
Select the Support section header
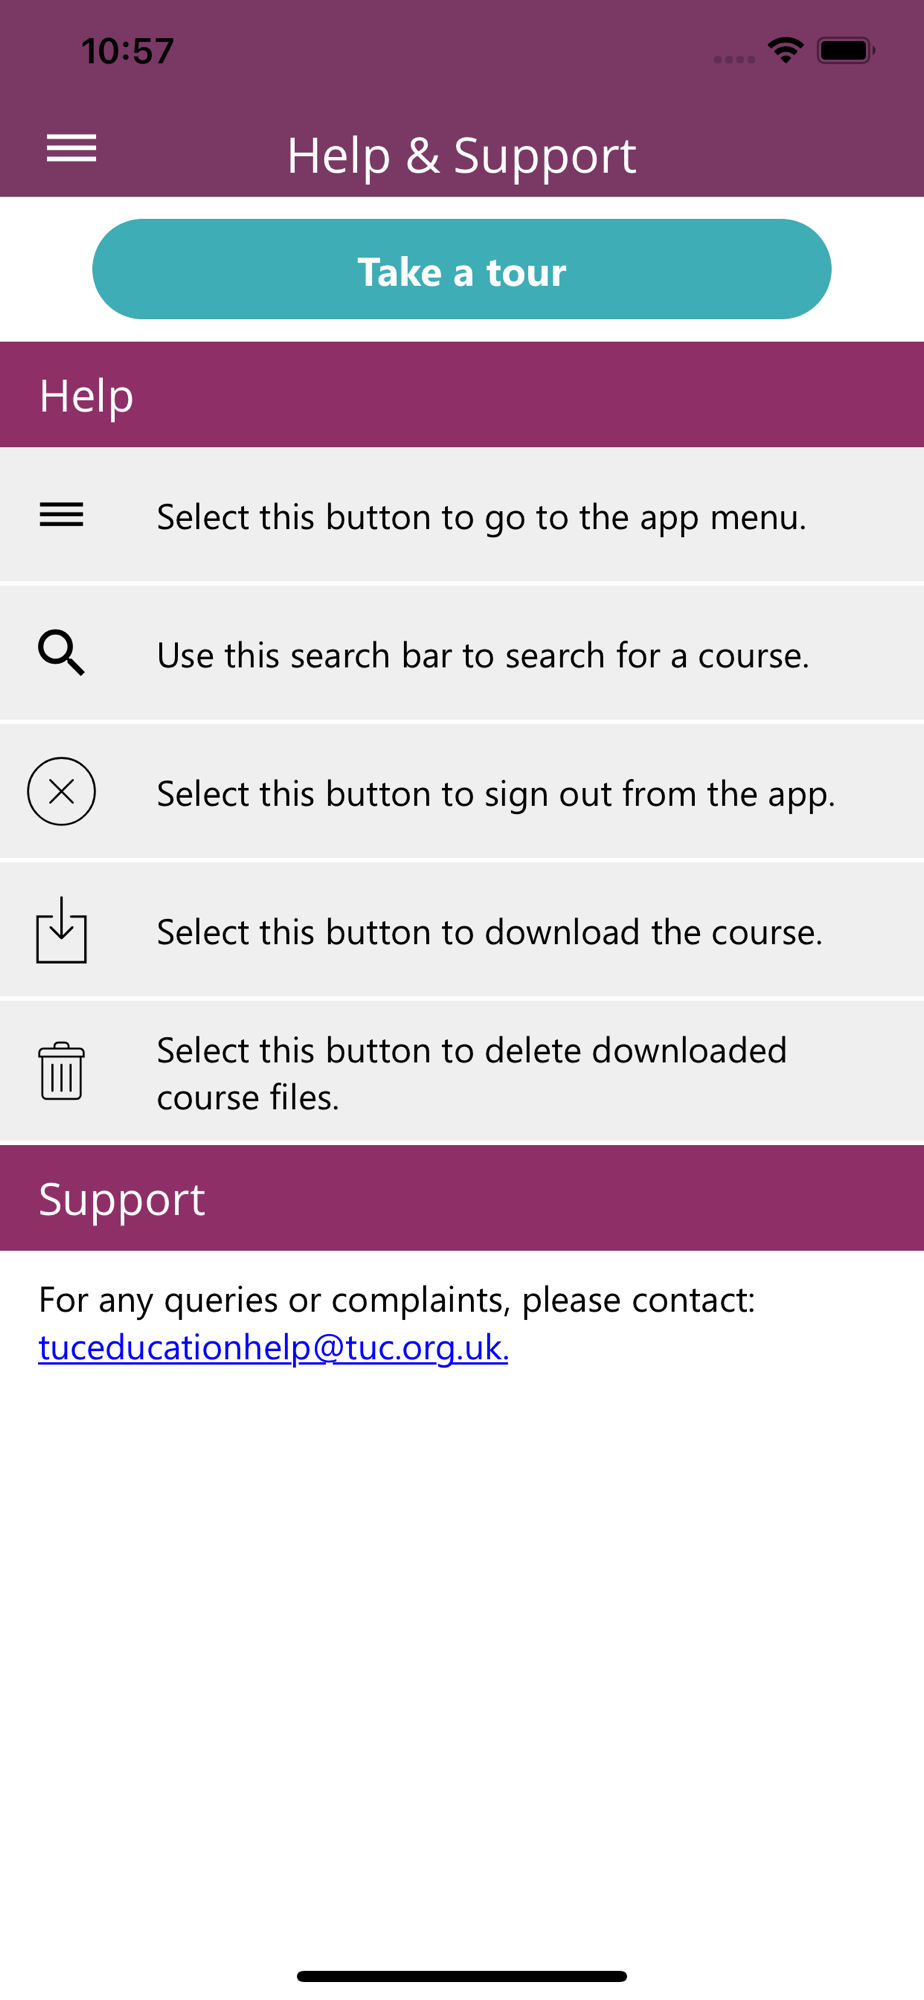[122, 1198]
